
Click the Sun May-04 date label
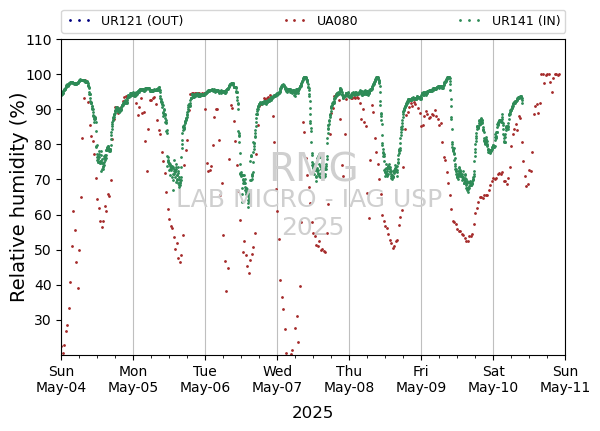(x=61, y=379)
